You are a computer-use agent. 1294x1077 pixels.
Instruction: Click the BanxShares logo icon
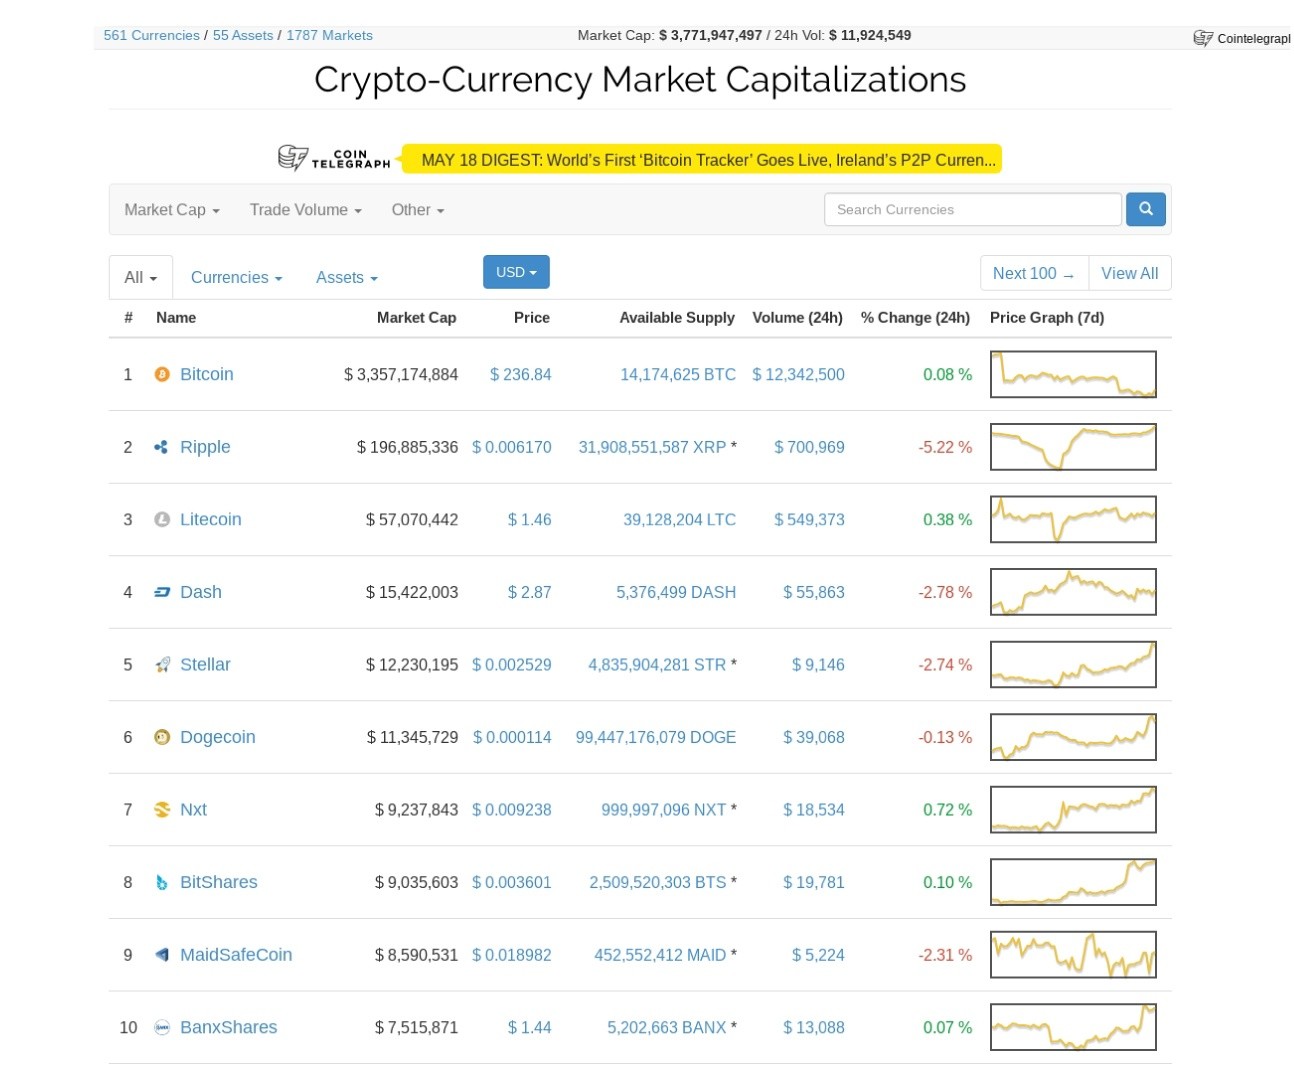coord(162,1027)
